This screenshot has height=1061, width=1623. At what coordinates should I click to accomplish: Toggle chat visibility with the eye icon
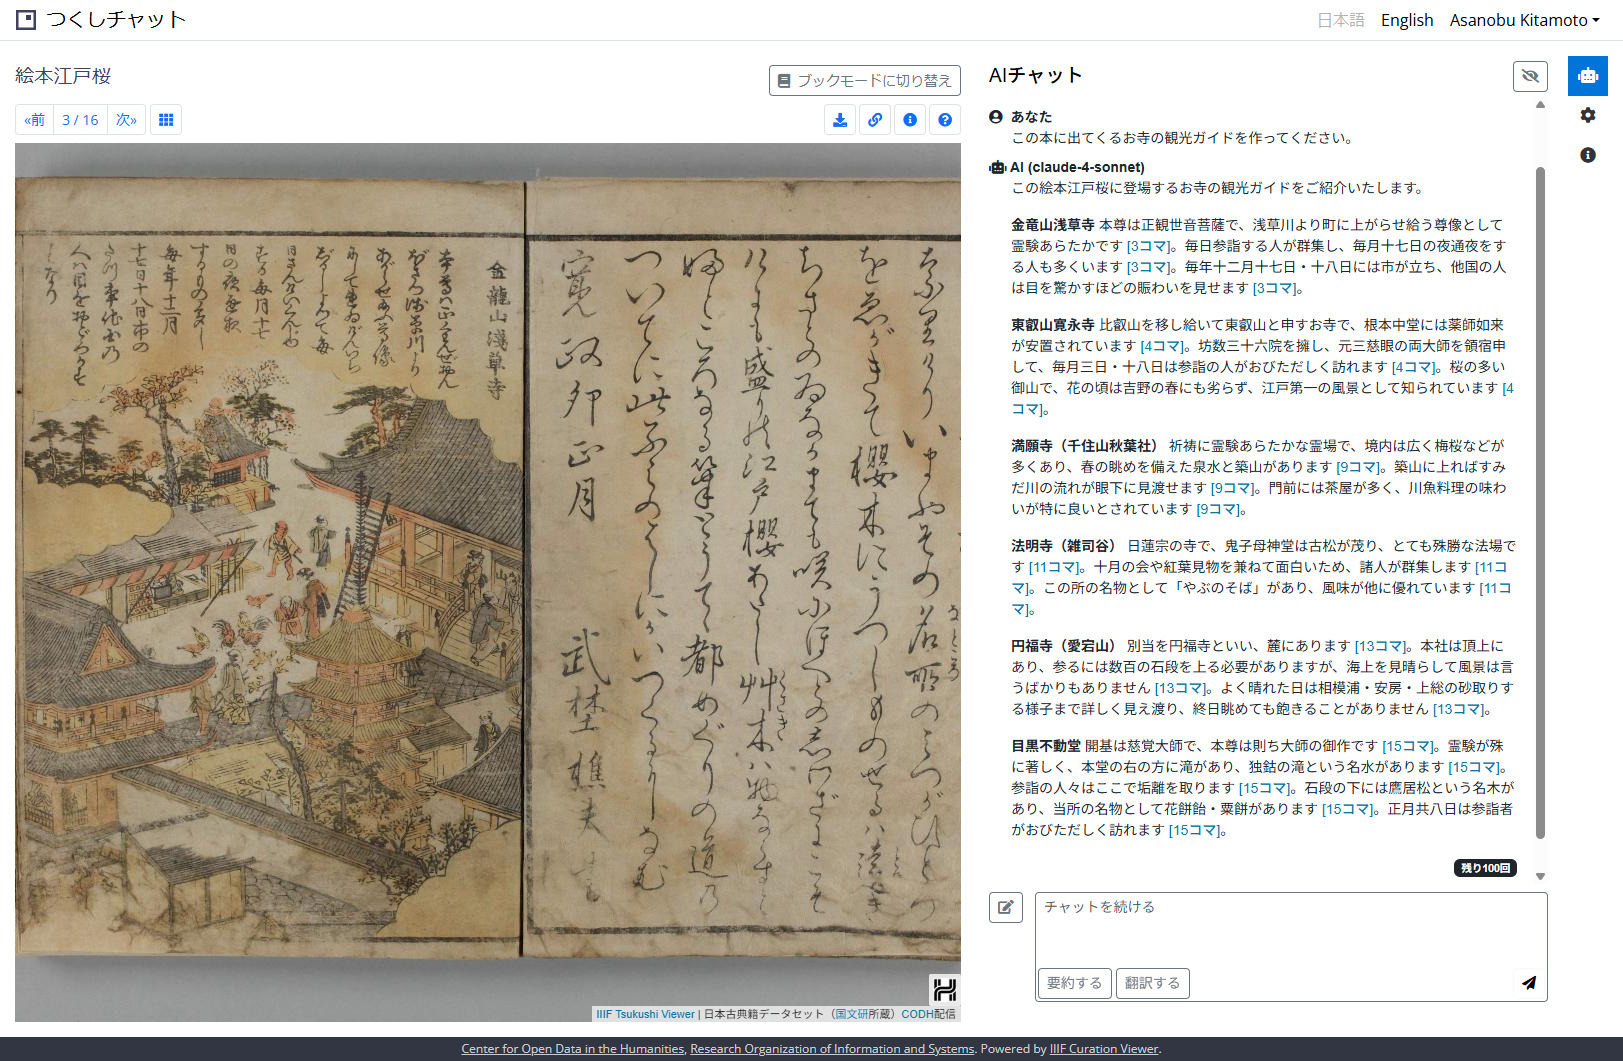point(1530,76)
